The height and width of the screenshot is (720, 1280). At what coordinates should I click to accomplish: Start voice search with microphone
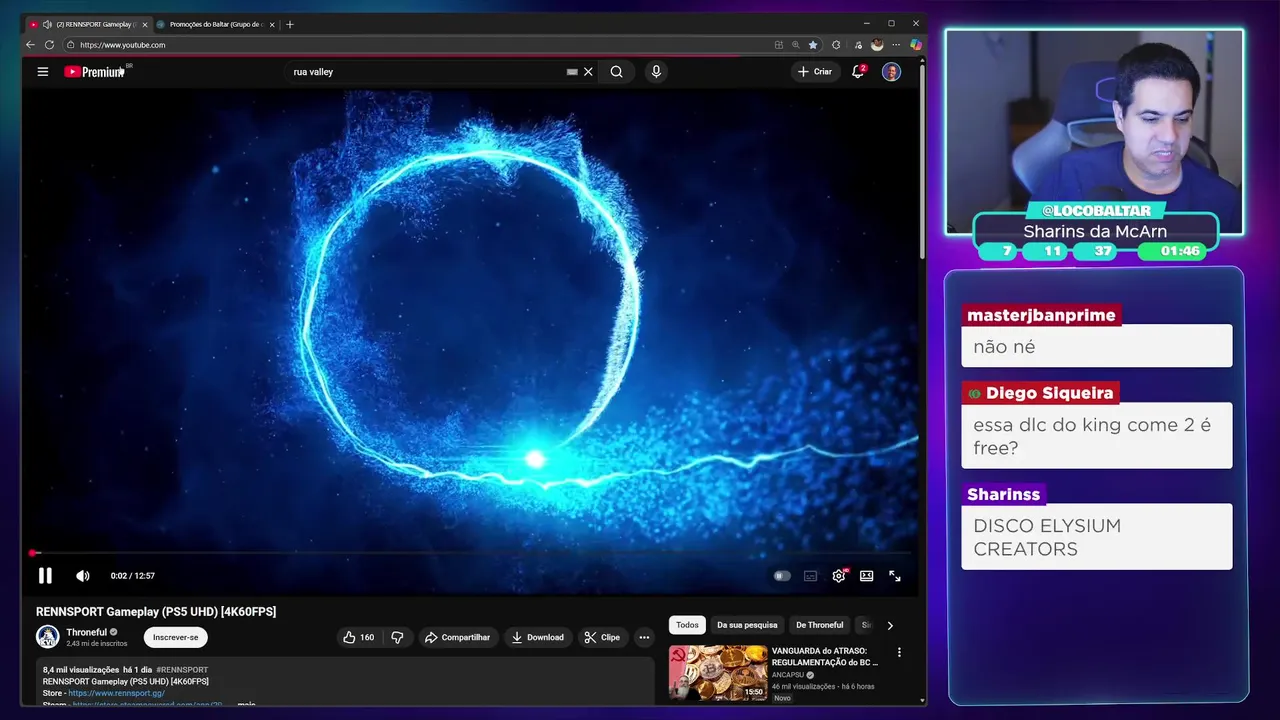tap(656, 72)
